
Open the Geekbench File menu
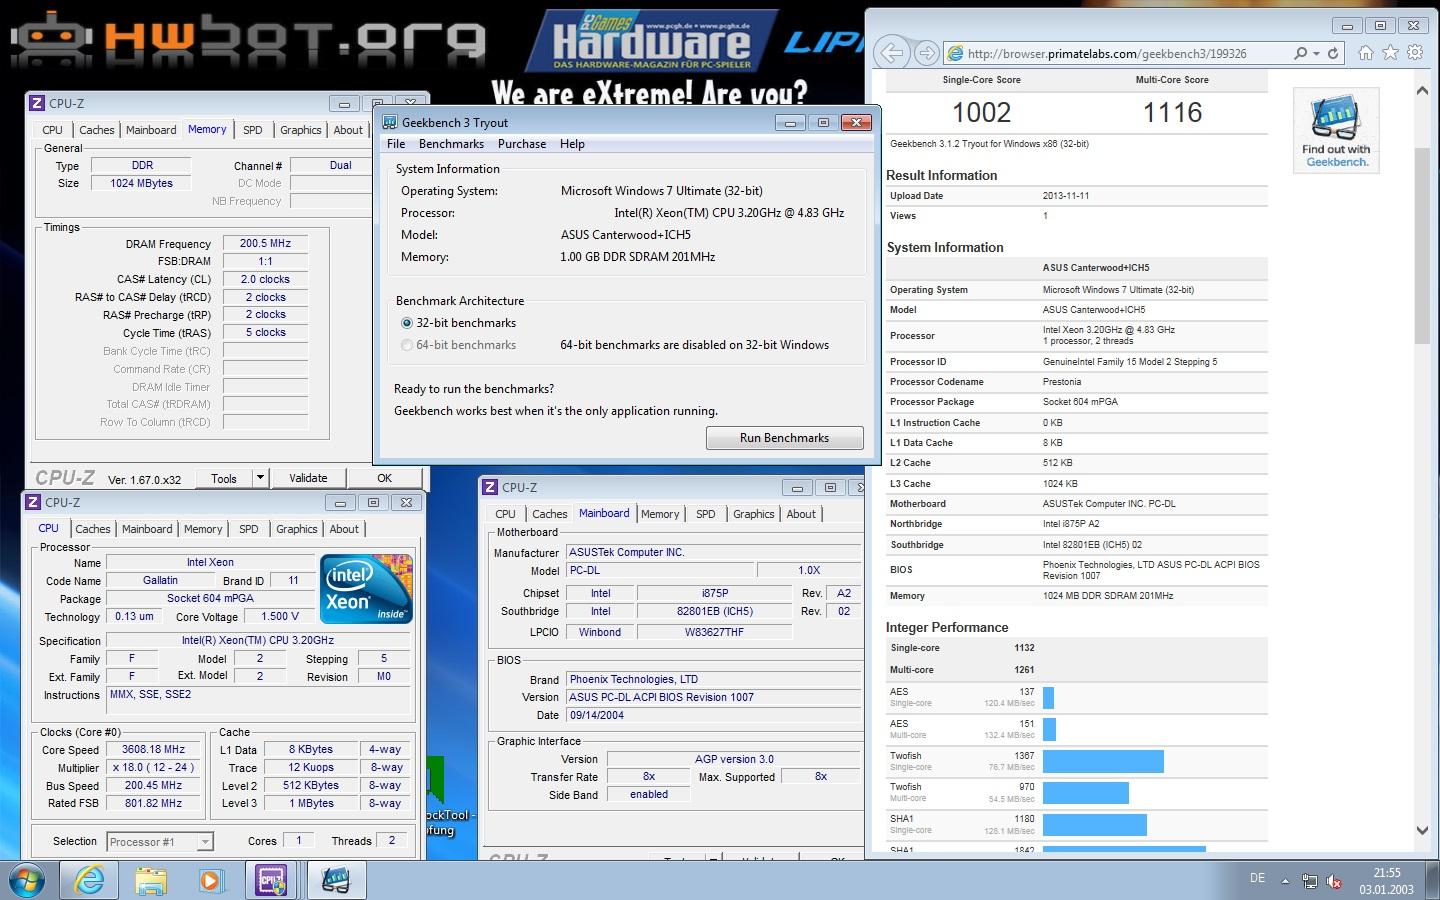tap(396, 144)
